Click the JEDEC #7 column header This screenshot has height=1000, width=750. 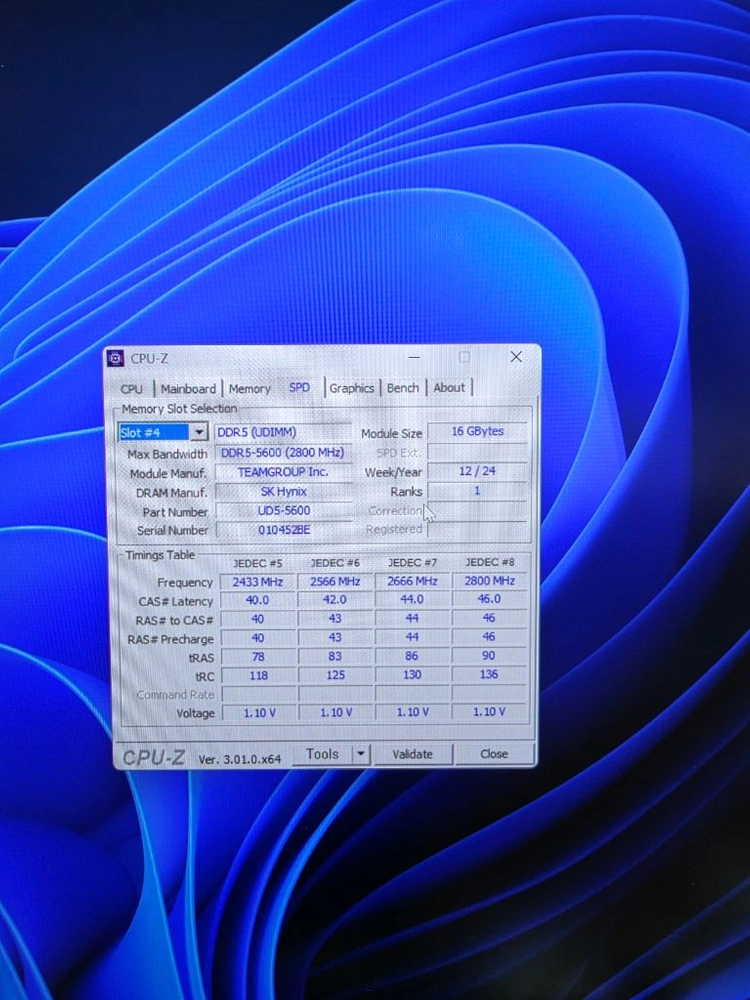pos(413,562)
